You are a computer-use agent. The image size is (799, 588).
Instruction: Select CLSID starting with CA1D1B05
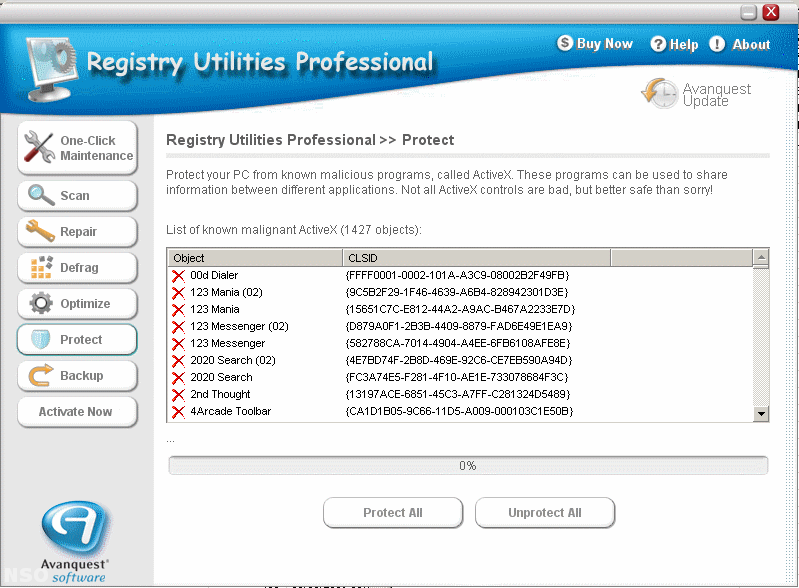pyautogui.click(x=459, y=411)
